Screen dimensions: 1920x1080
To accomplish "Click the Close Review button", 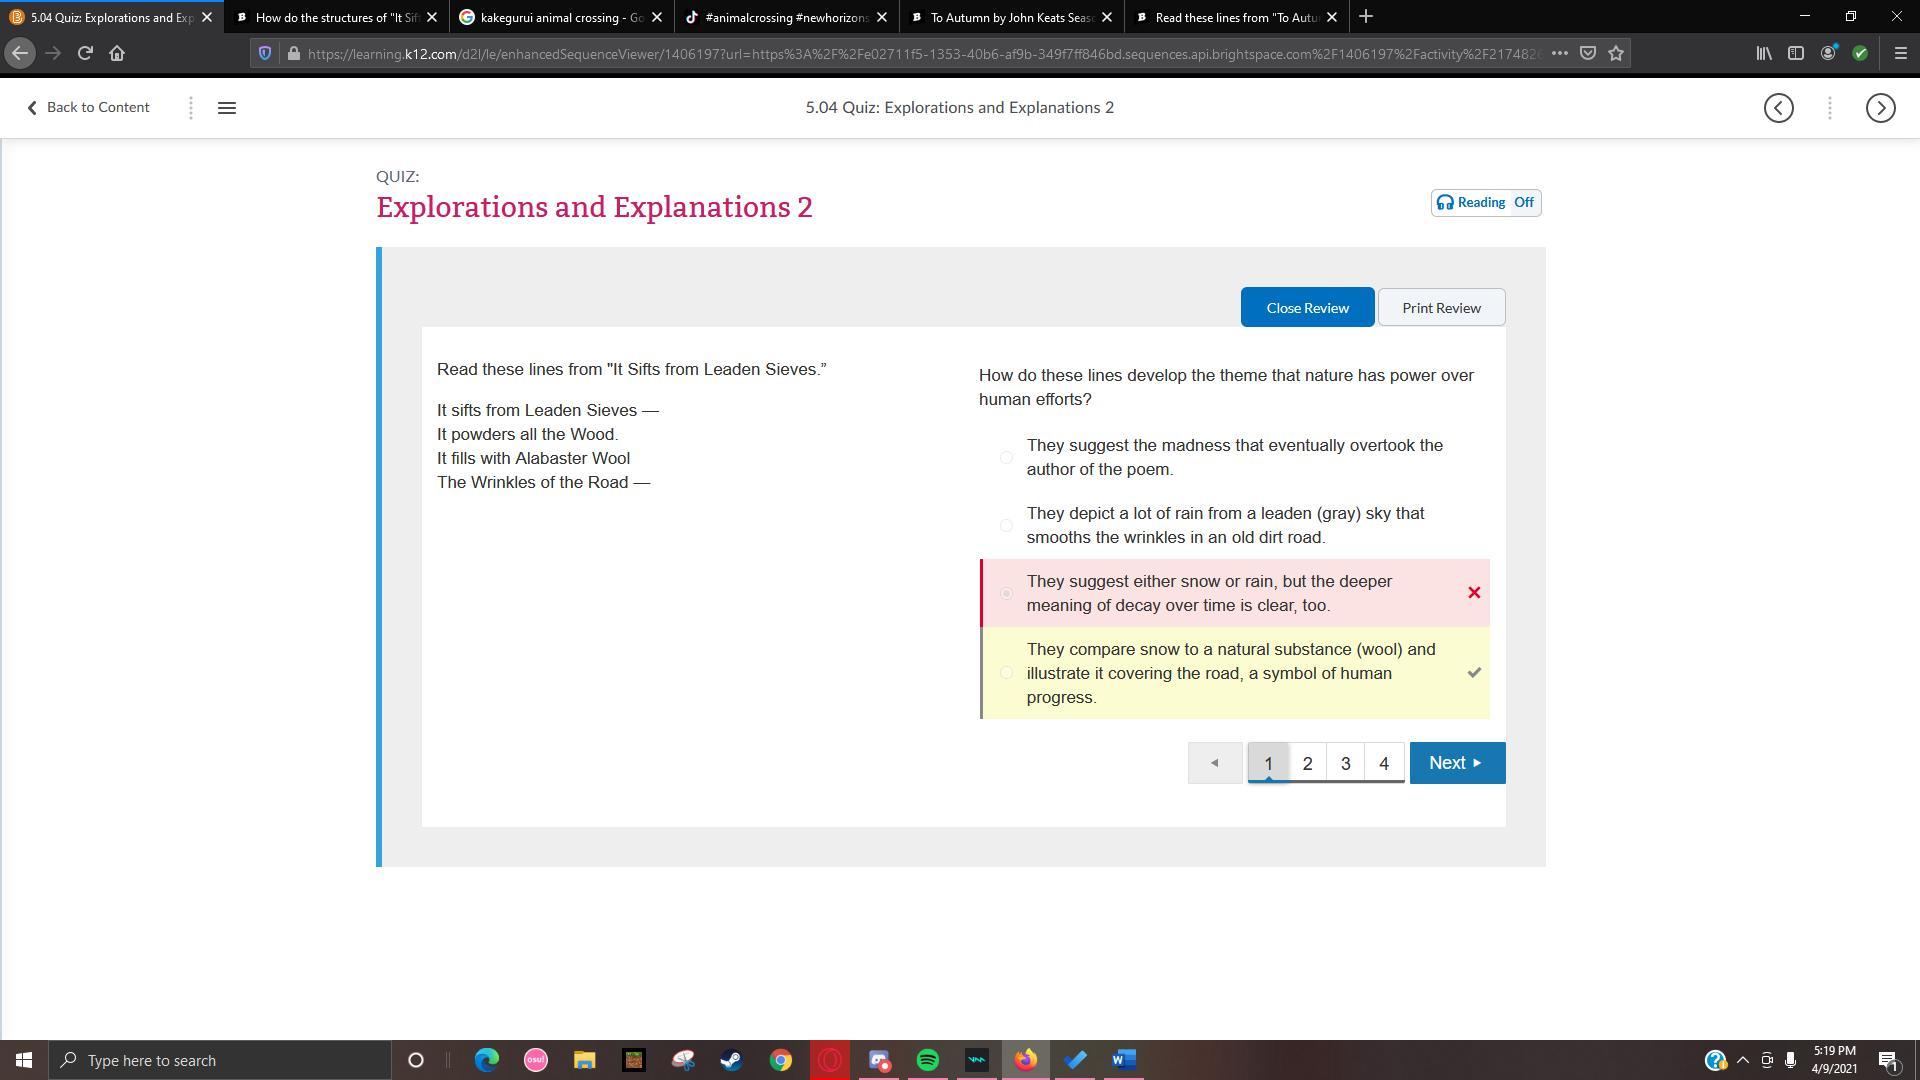I will pos(1307,308).
